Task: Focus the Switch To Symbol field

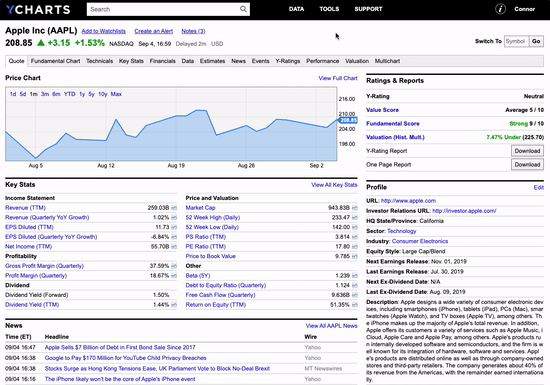Action: (516, 41)
